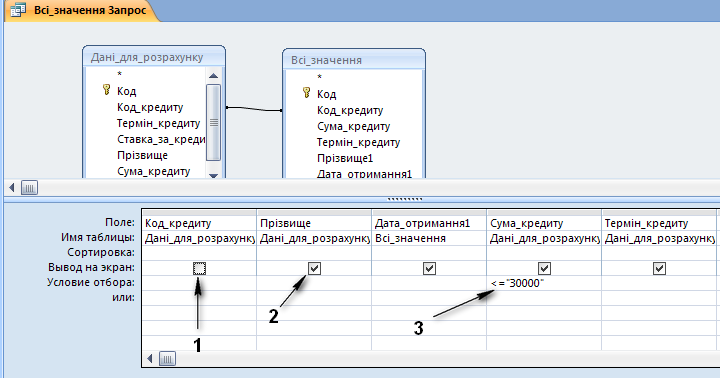Click the scrollbar thumb in Дані_для_розрахунку list
720x378 pixels.
214,122
